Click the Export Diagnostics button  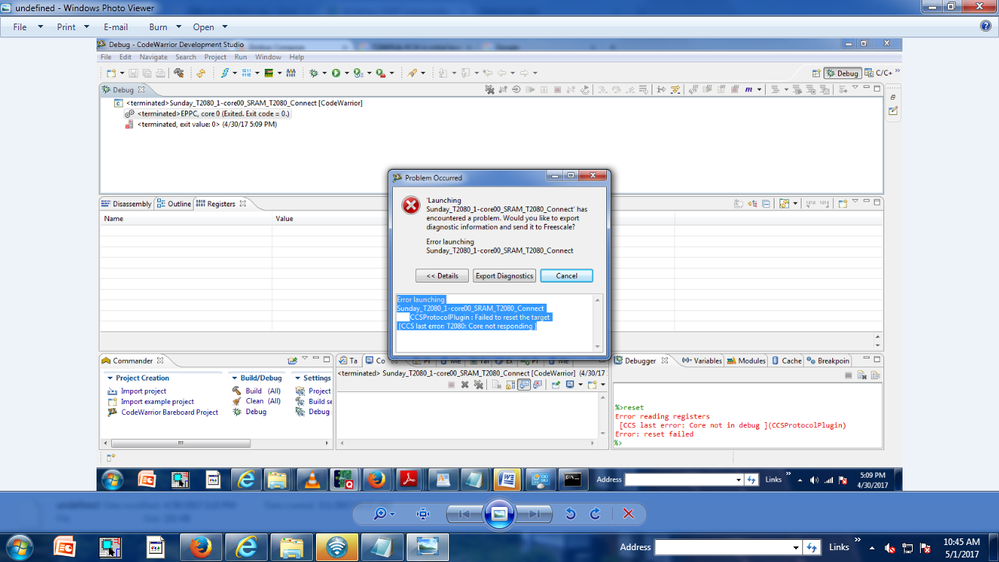[x=504, y=276]
